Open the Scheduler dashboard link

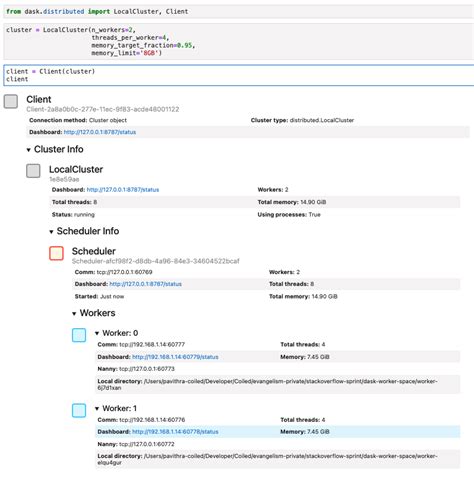145,284
